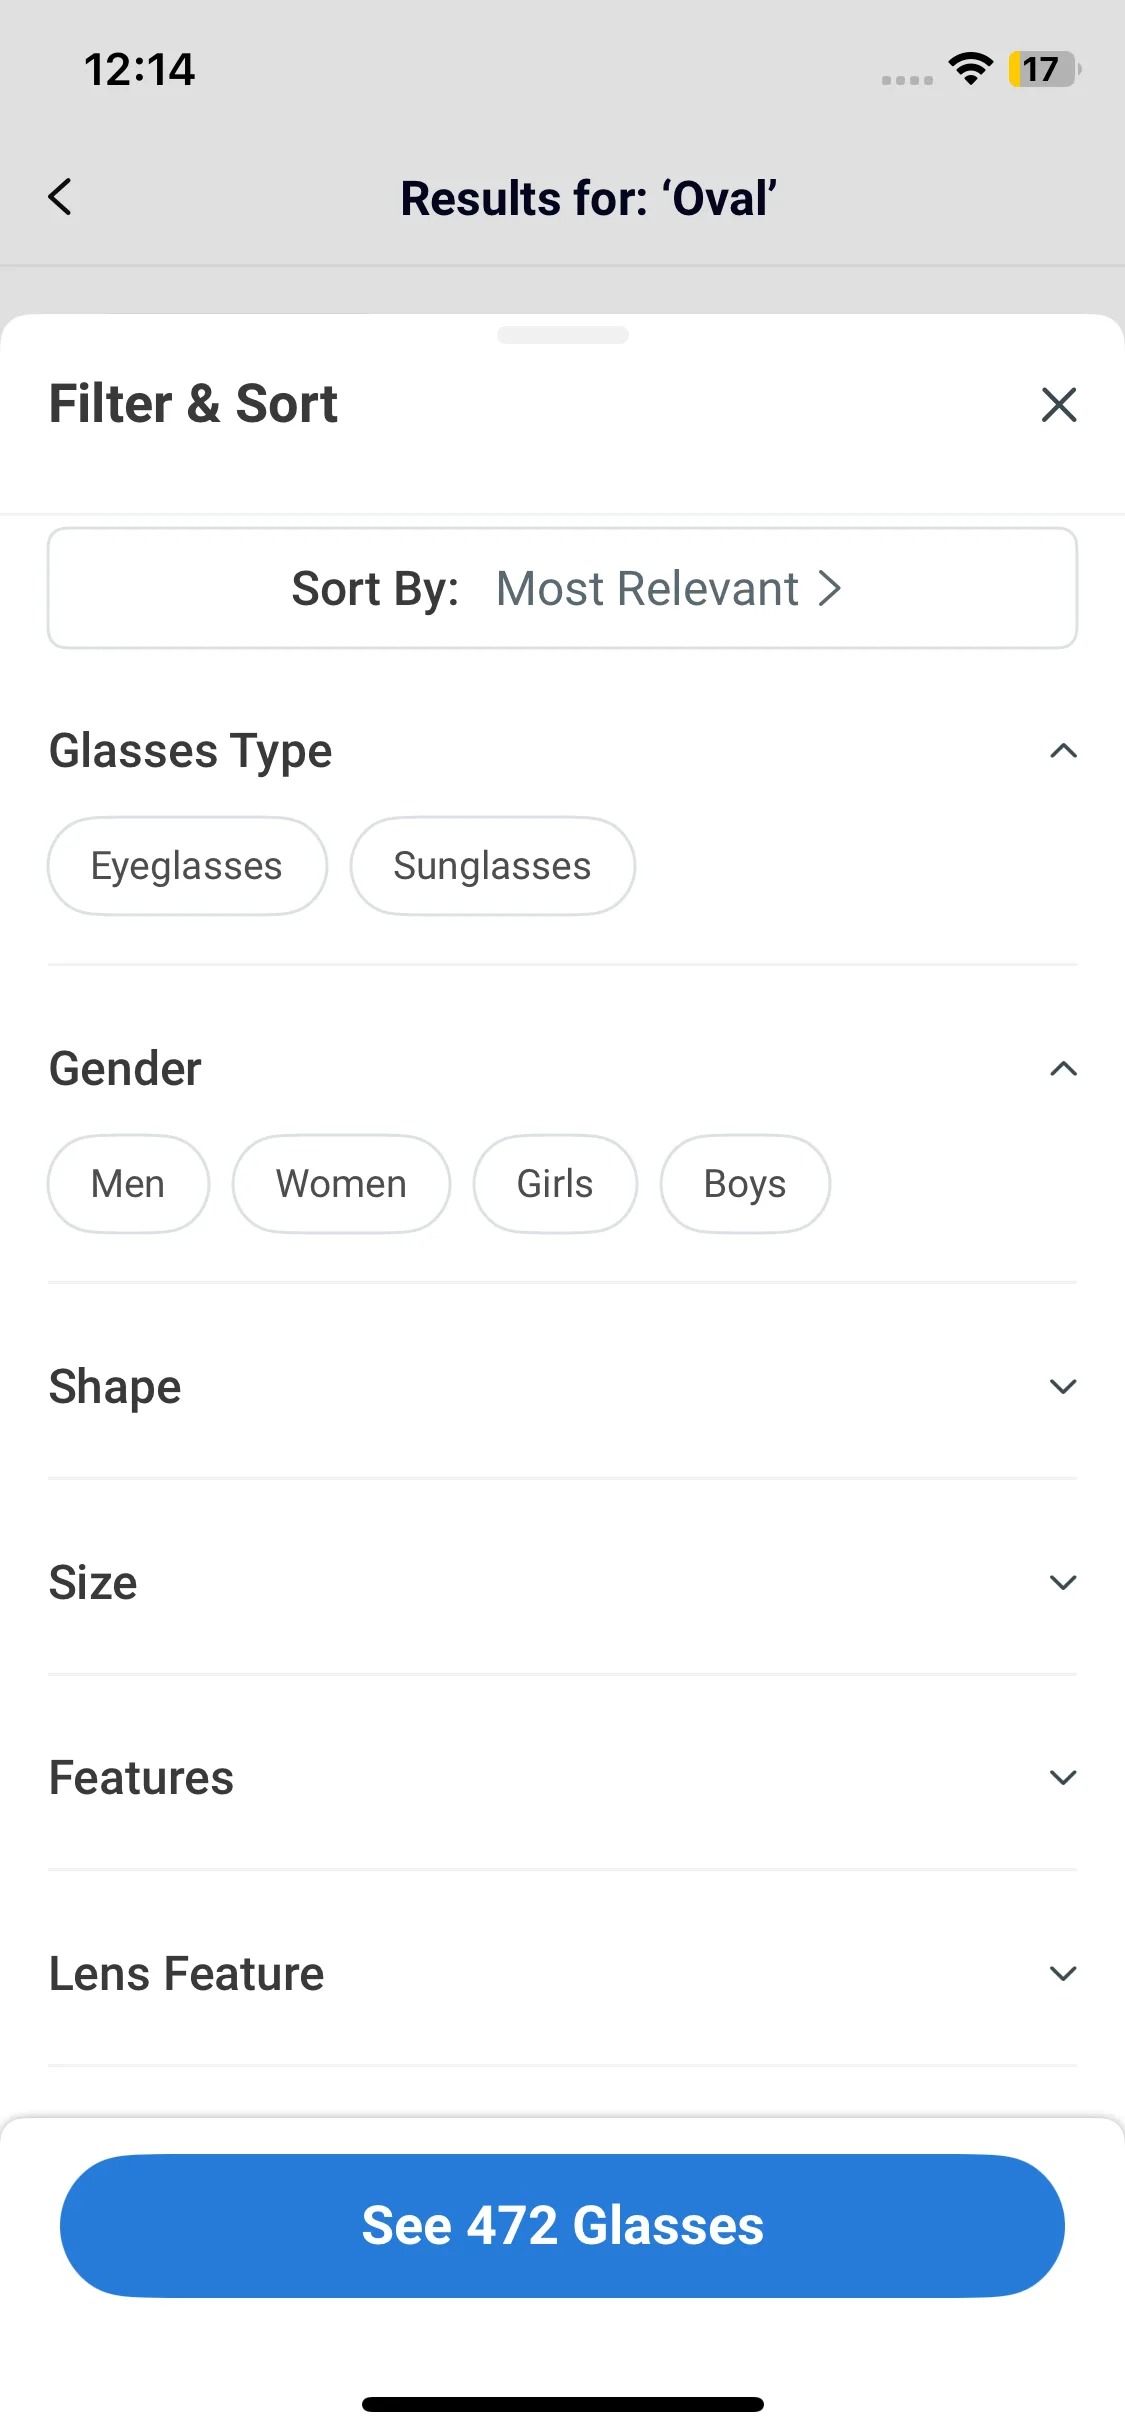Screen dimensions: 1125x2436
Task: Collapse the Glasses Type section
Action: pos(1063,751)
